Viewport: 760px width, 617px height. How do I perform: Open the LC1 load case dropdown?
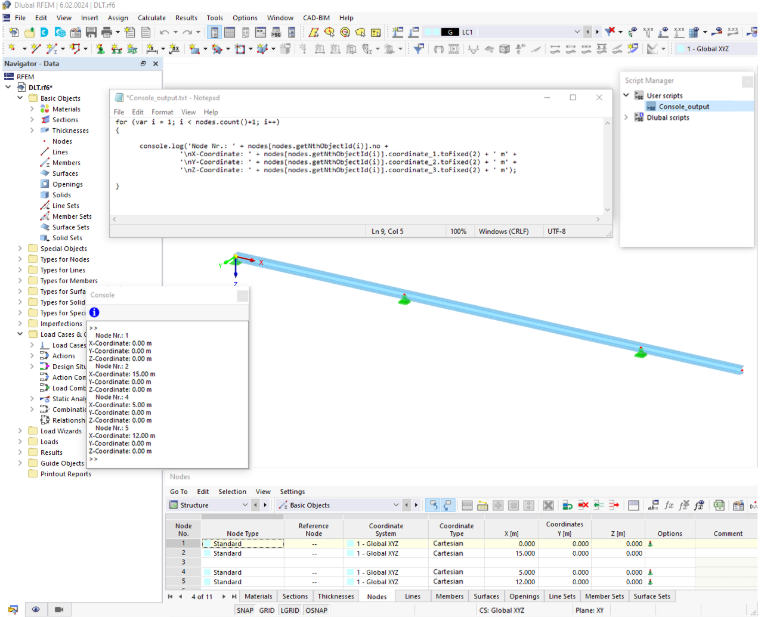[x=577, y=32]
